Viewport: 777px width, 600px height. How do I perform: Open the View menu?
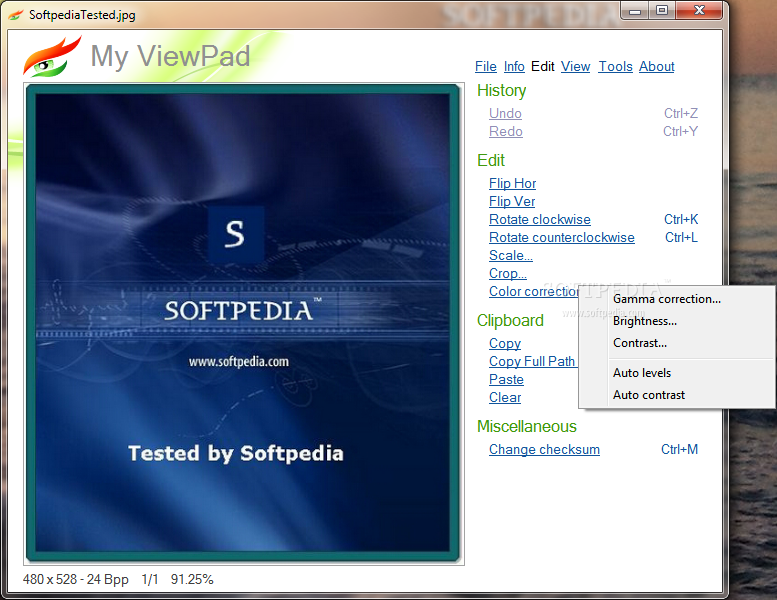pos(575,66)
